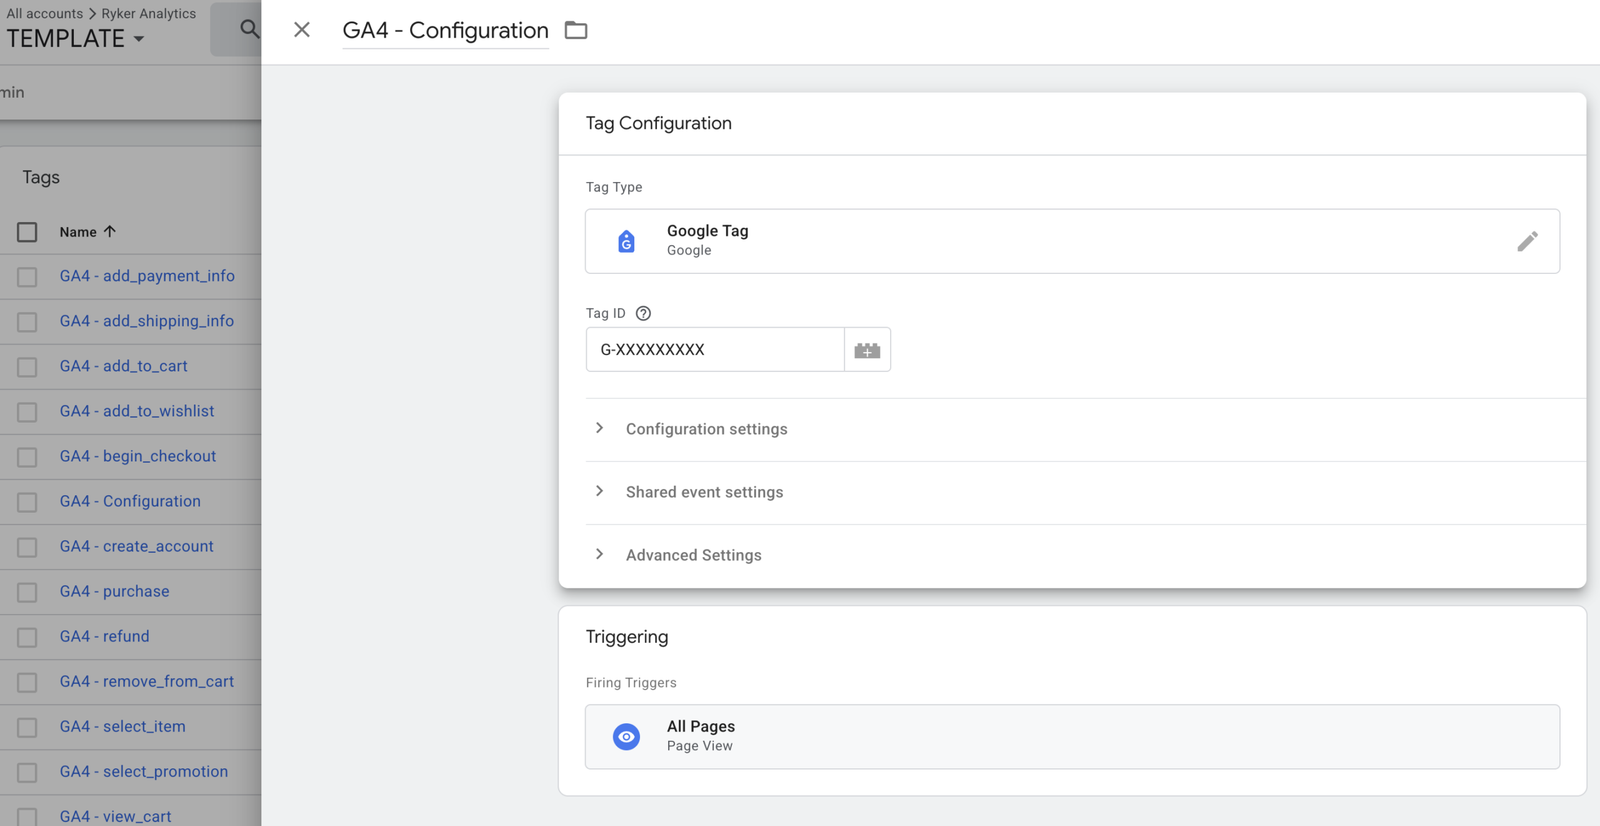The height and width of the screenshot is (826, 1600).
Task: Check the GA4 - add_shipping_info checkbox
Action: click(x=27, y=322)
